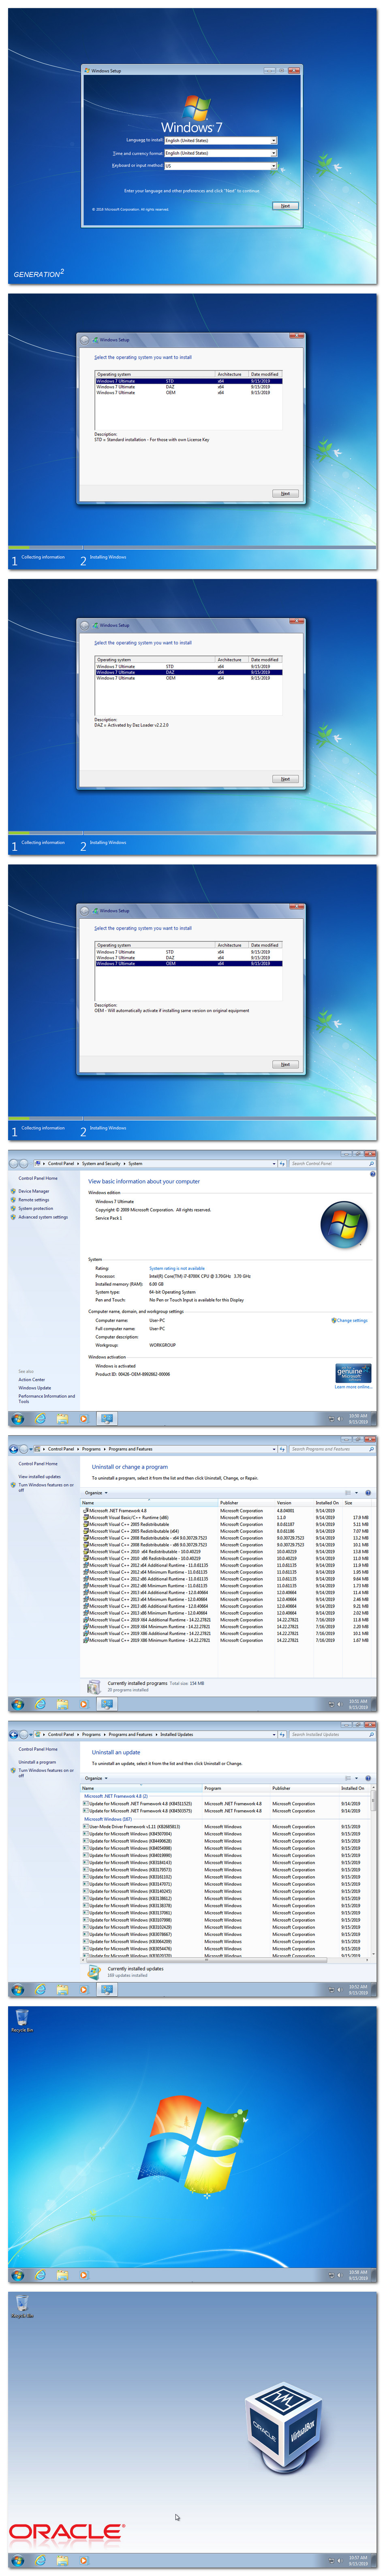
Task: Click 'System rating is not available' link
Action: [x=177, y=1268]
